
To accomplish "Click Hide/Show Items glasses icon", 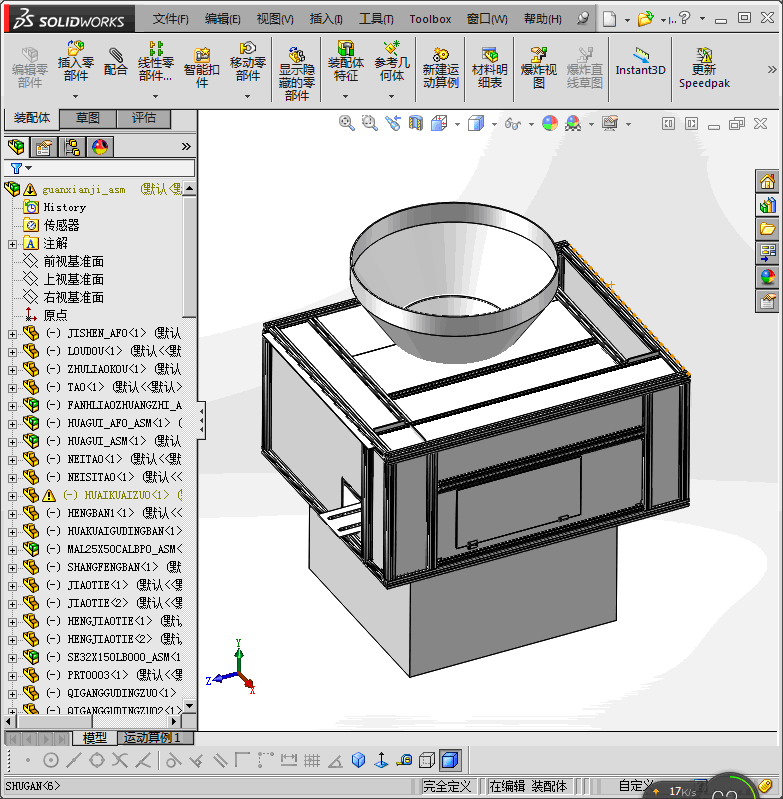I will 513,123.
